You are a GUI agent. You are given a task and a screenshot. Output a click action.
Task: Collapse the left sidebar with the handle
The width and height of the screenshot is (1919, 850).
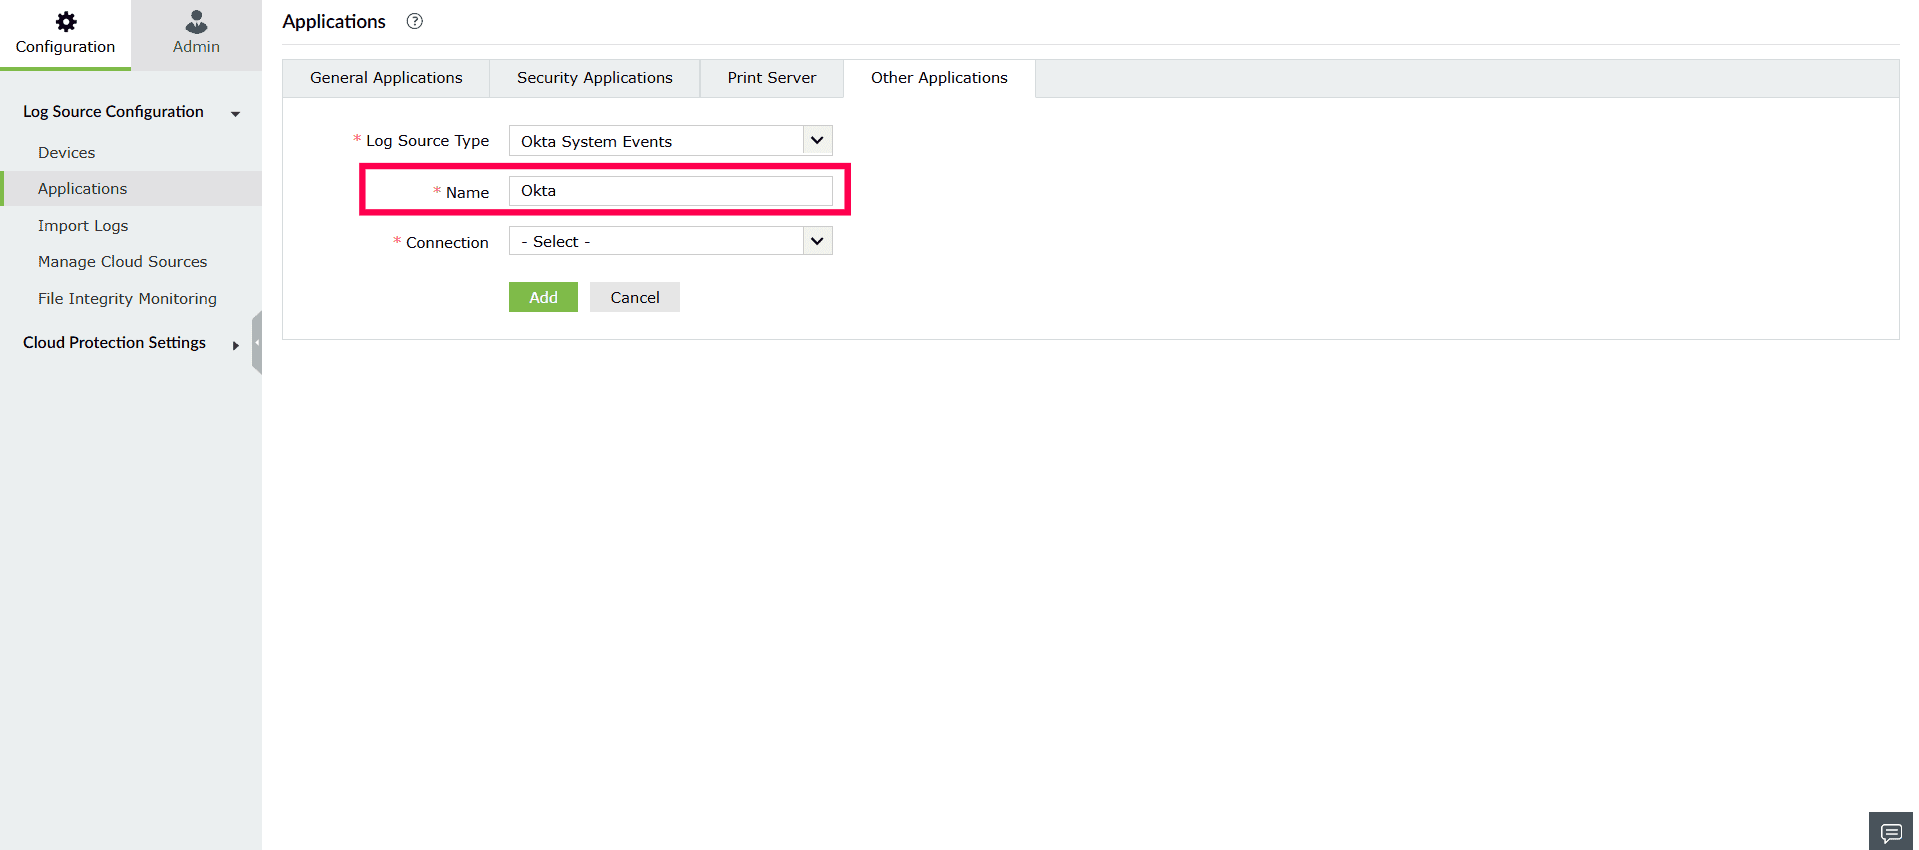(257, 342)
